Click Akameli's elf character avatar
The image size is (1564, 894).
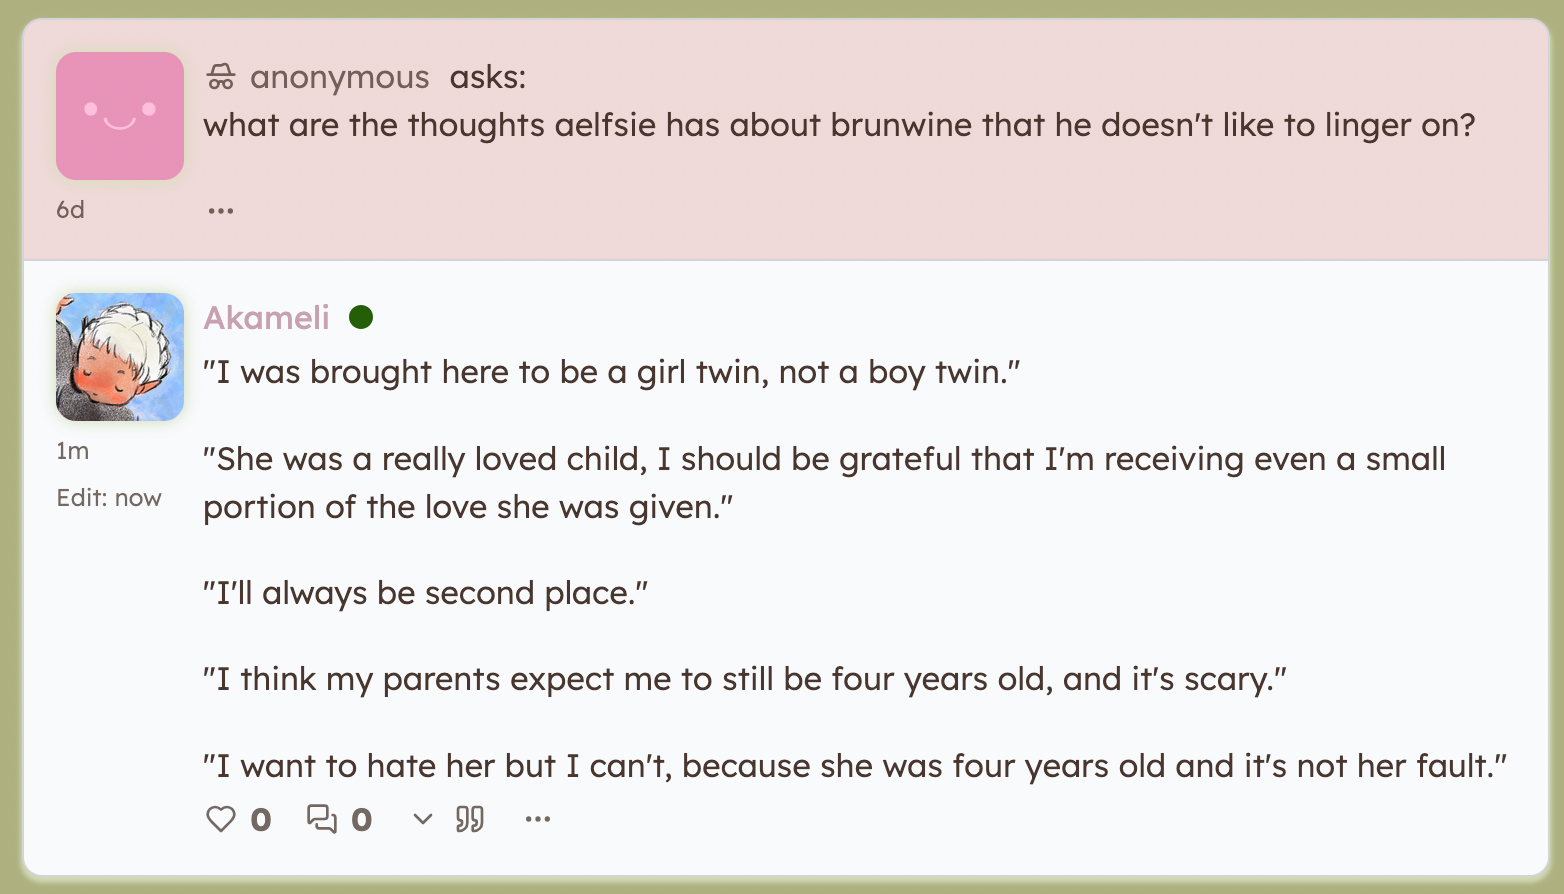pyautogui.click(x=120, y=357)
